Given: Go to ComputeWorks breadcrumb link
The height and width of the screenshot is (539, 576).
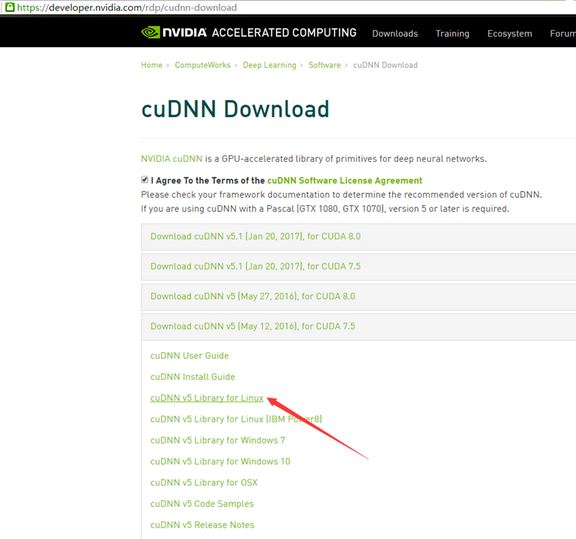Looking at the screenshot, I should point(202,65).
